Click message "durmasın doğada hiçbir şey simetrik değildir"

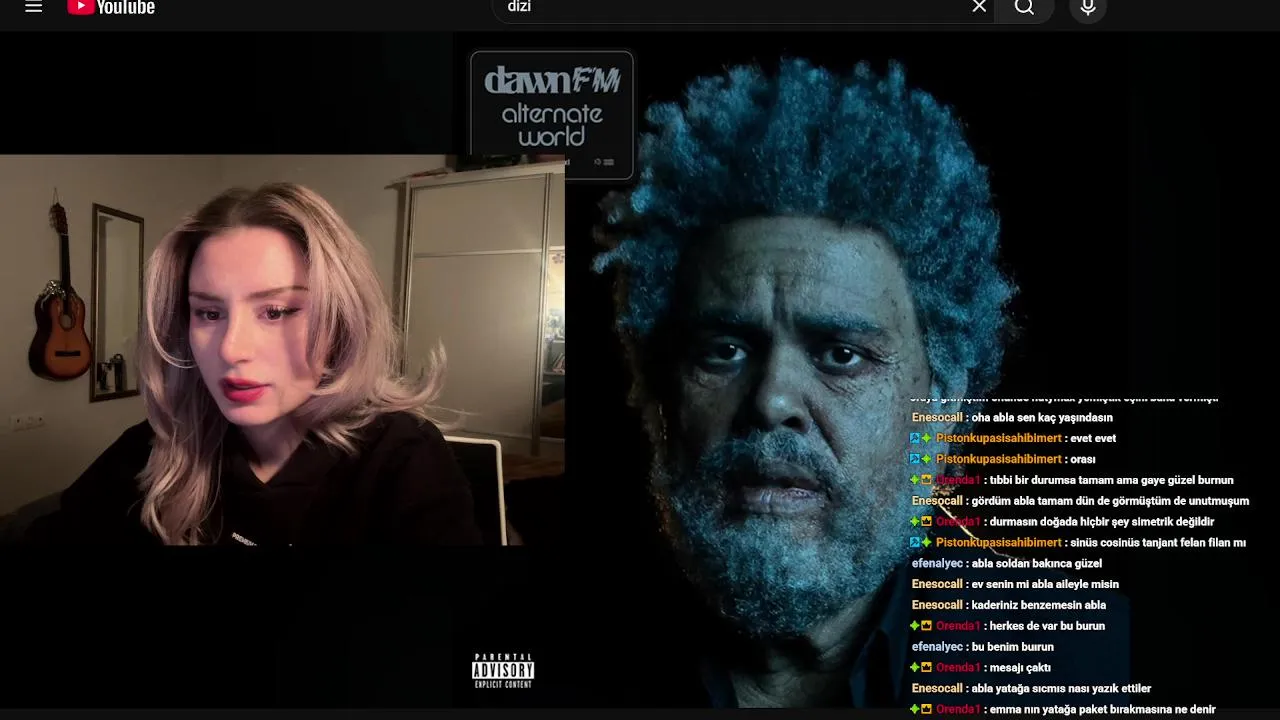[1101, 522]
